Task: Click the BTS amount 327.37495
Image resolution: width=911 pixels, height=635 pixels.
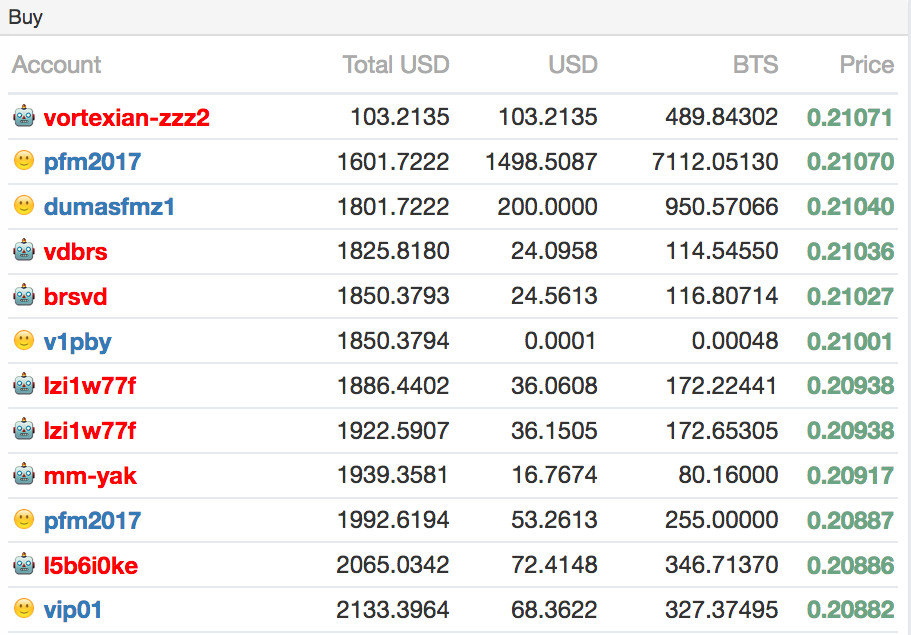Action: 722,610
